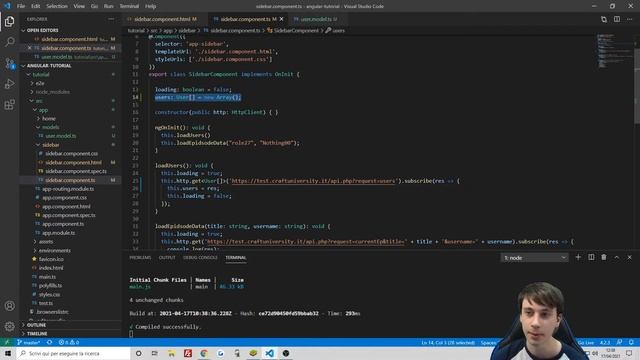640x360 pixels.
Task: Show the Problems panel tab
Action: coord(140,258)
